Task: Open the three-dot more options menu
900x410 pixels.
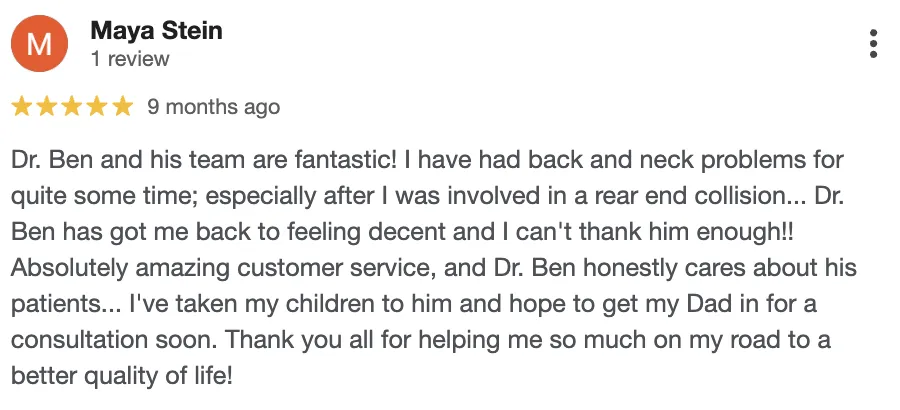Action: pyautogui.click(x=873, y=44)
